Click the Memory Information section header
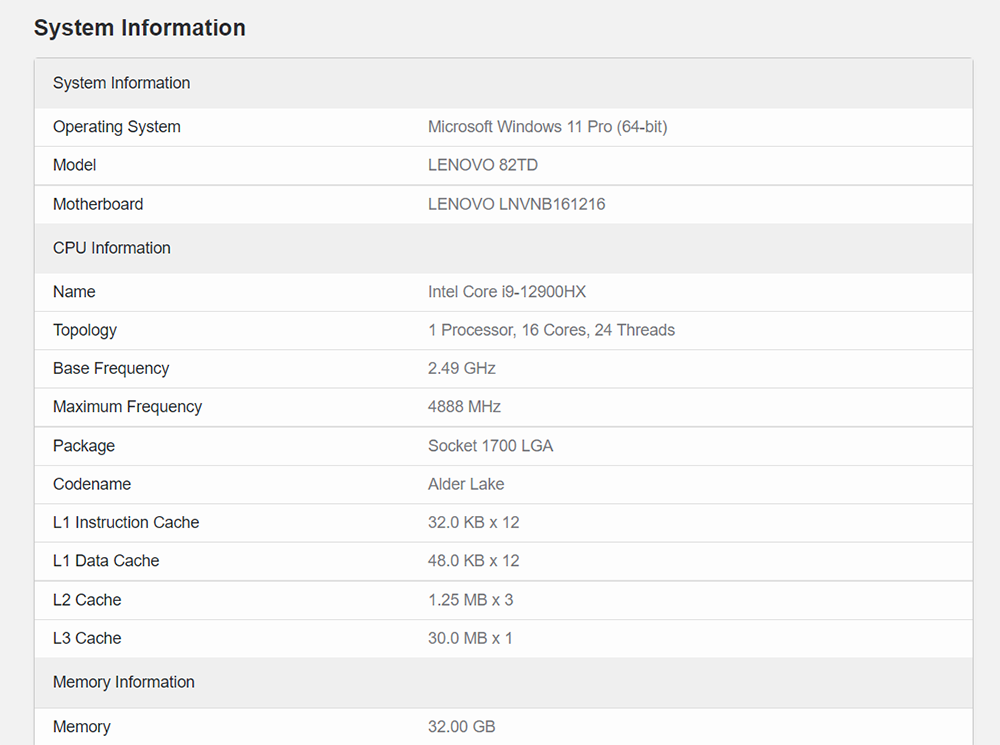The height and width of the screenshot is (745, 1000). coord(124,682)
